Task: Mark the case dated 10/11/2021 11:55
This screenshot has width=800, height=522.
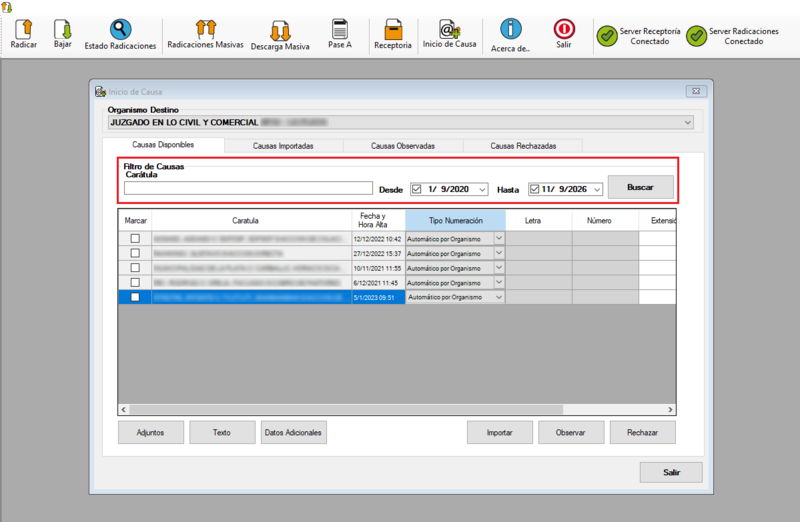Action: 135,267
